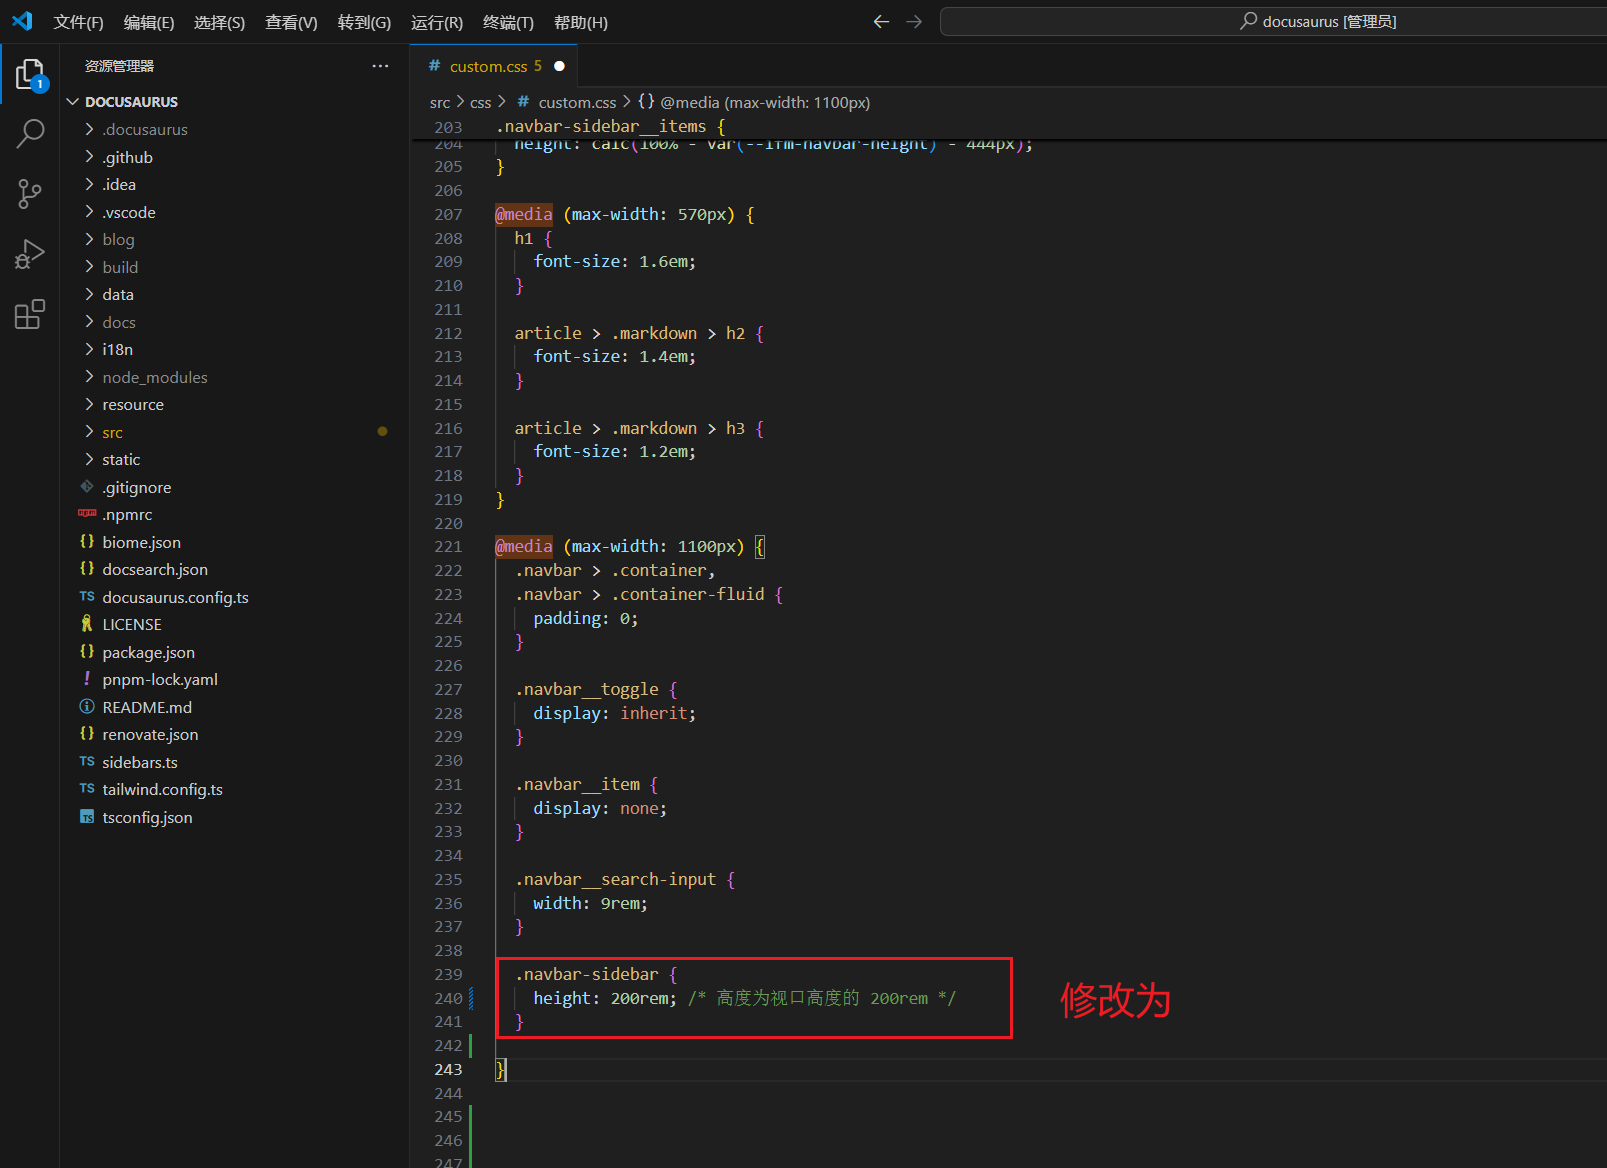Open the 文件(F) menu

click(78, 22)
